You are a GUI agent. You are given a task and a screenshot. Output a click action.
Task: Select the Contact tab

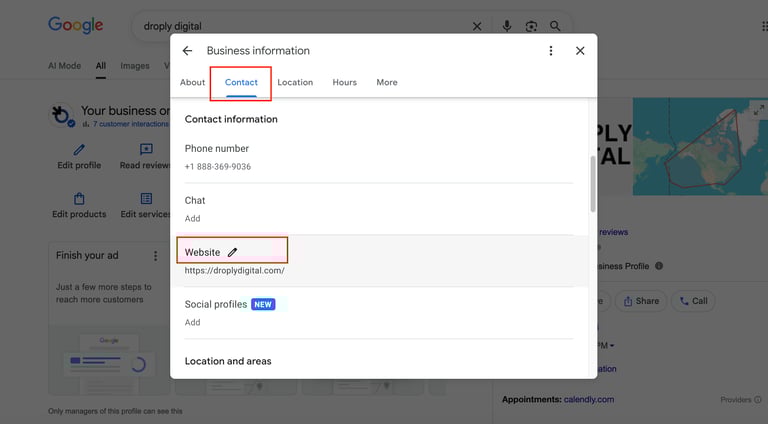point(241,82)
